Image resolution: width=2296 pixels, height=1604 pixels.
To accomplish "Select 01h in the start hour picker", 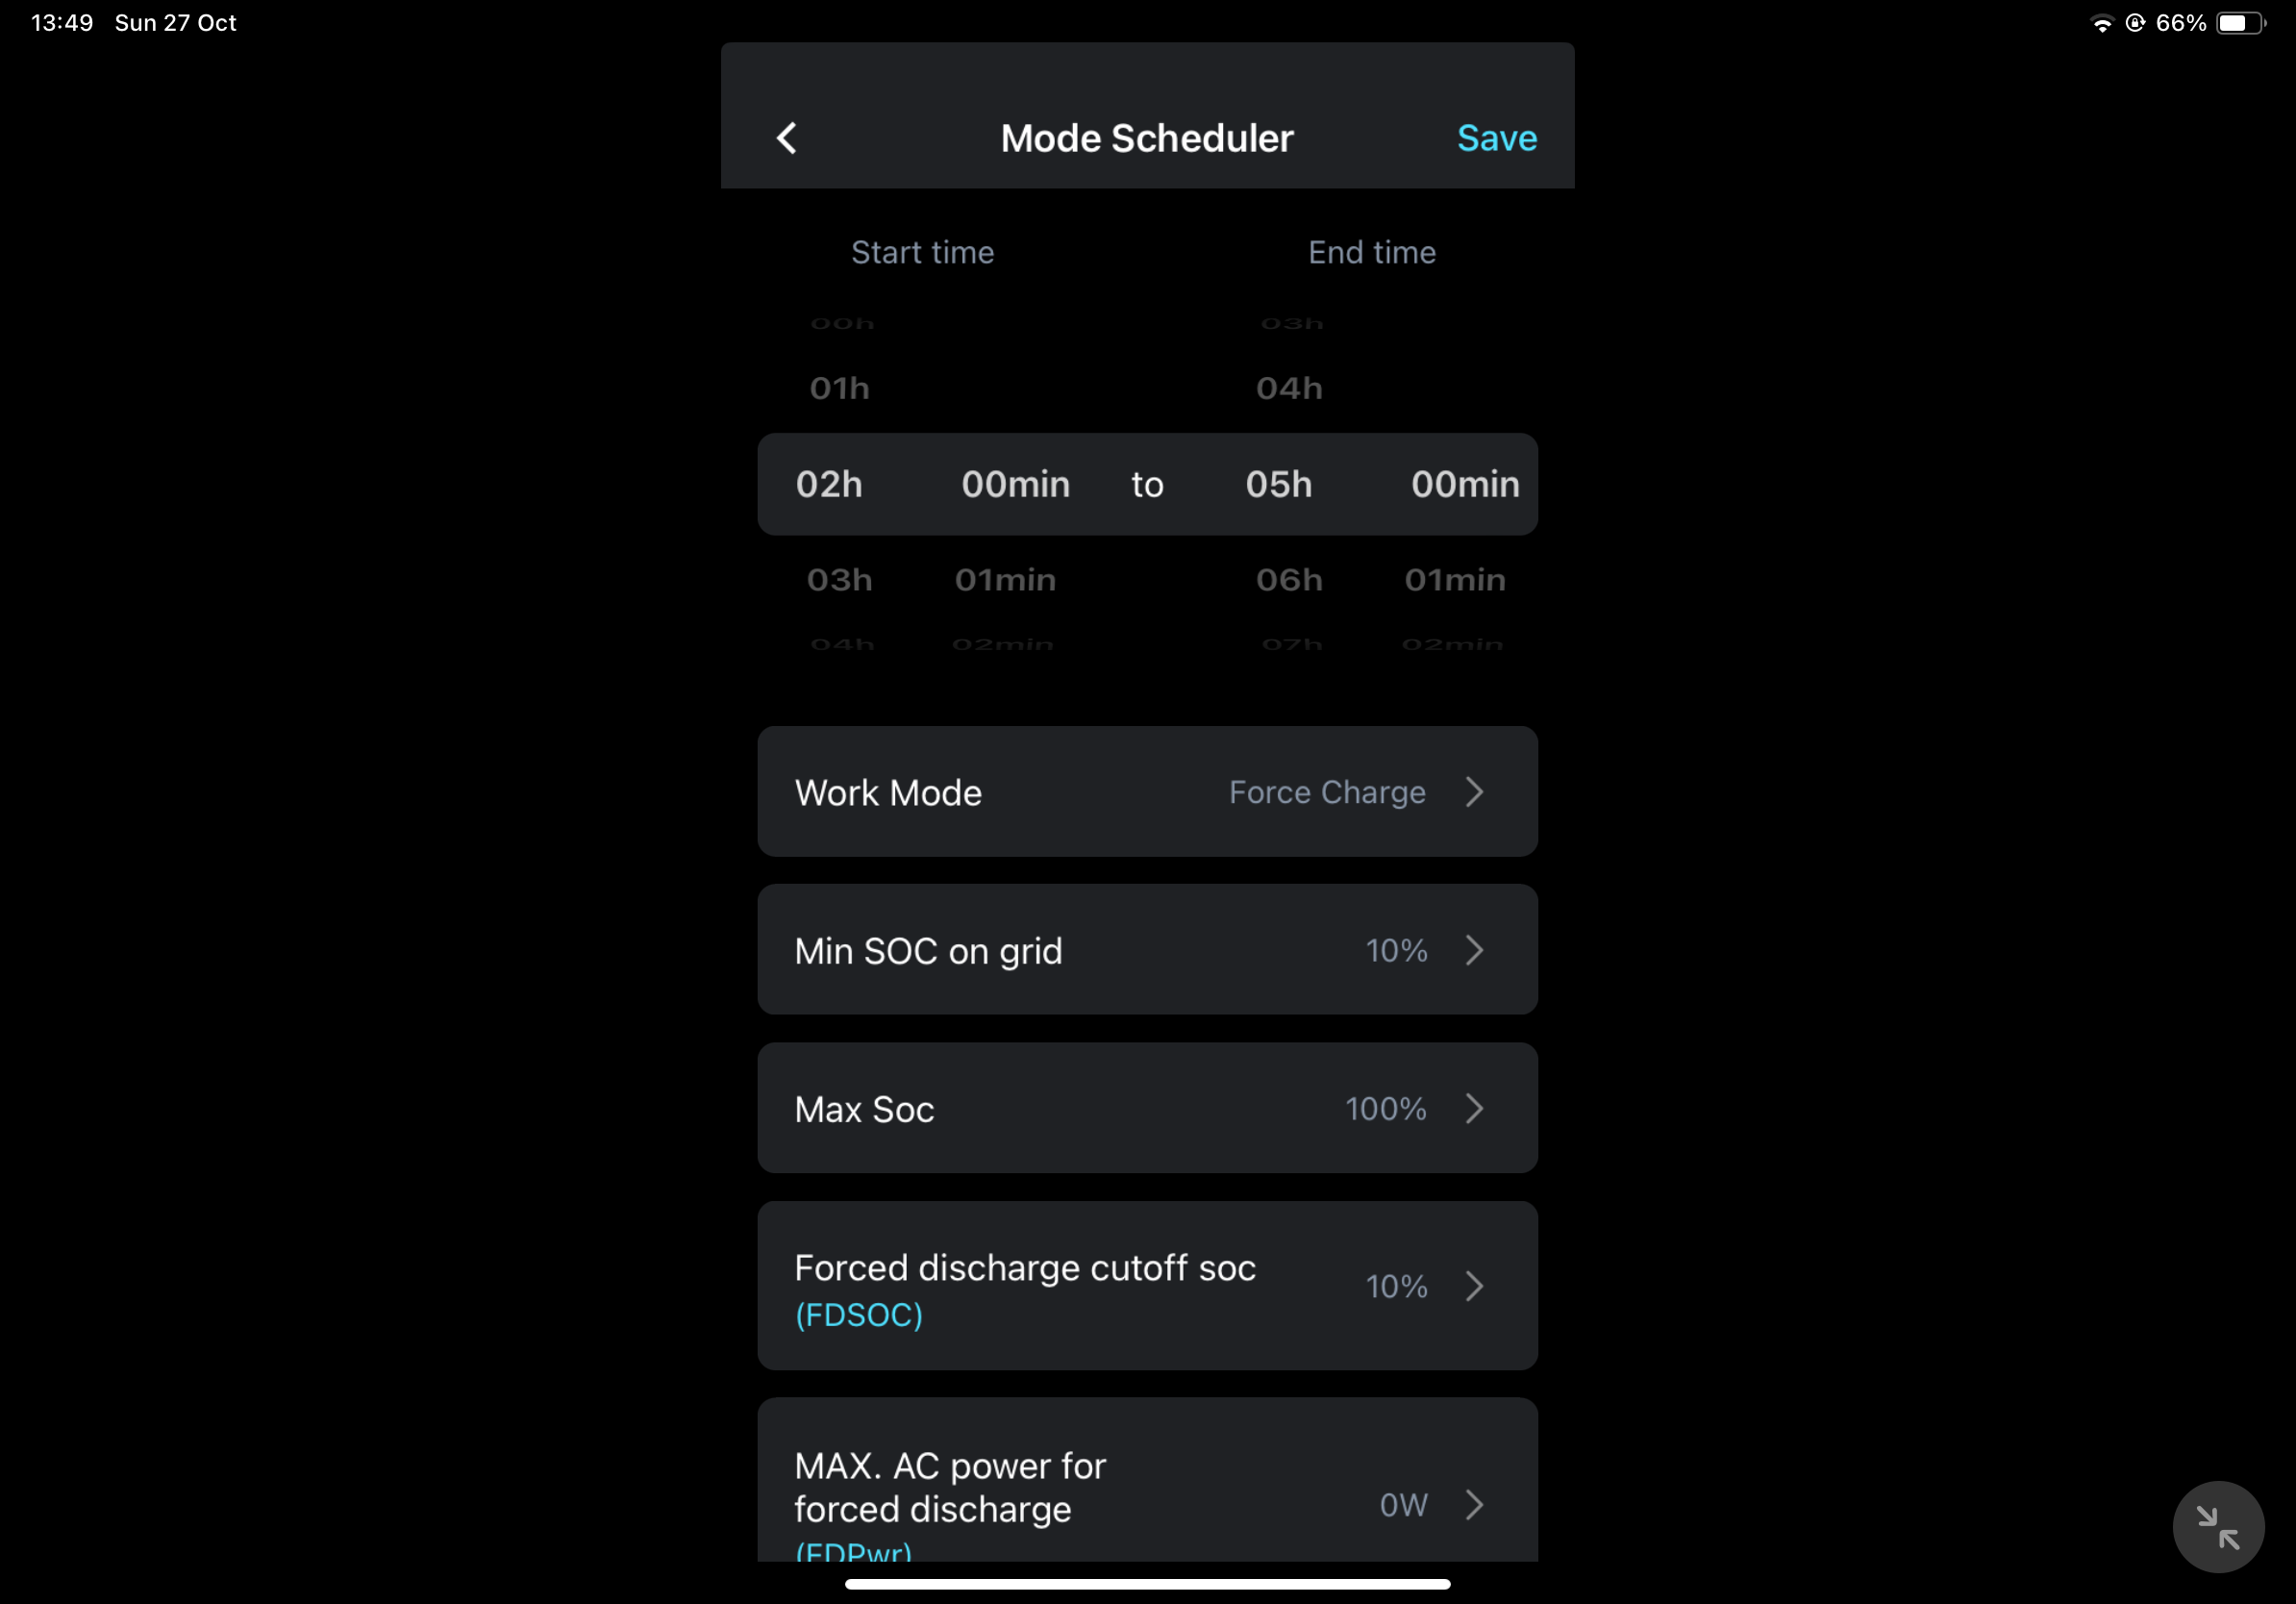I will pyautogui.click(x=839, y=388).
